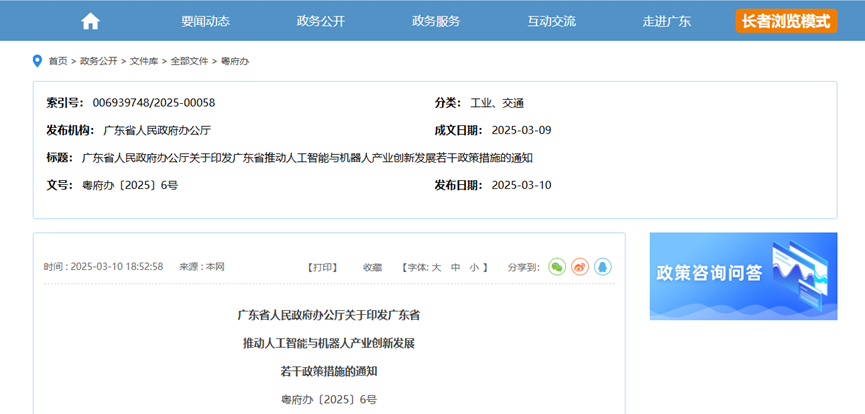Navigate to 文件库 breadcrumb link
This screenshot has width=865, height=414.
[144, 61]
